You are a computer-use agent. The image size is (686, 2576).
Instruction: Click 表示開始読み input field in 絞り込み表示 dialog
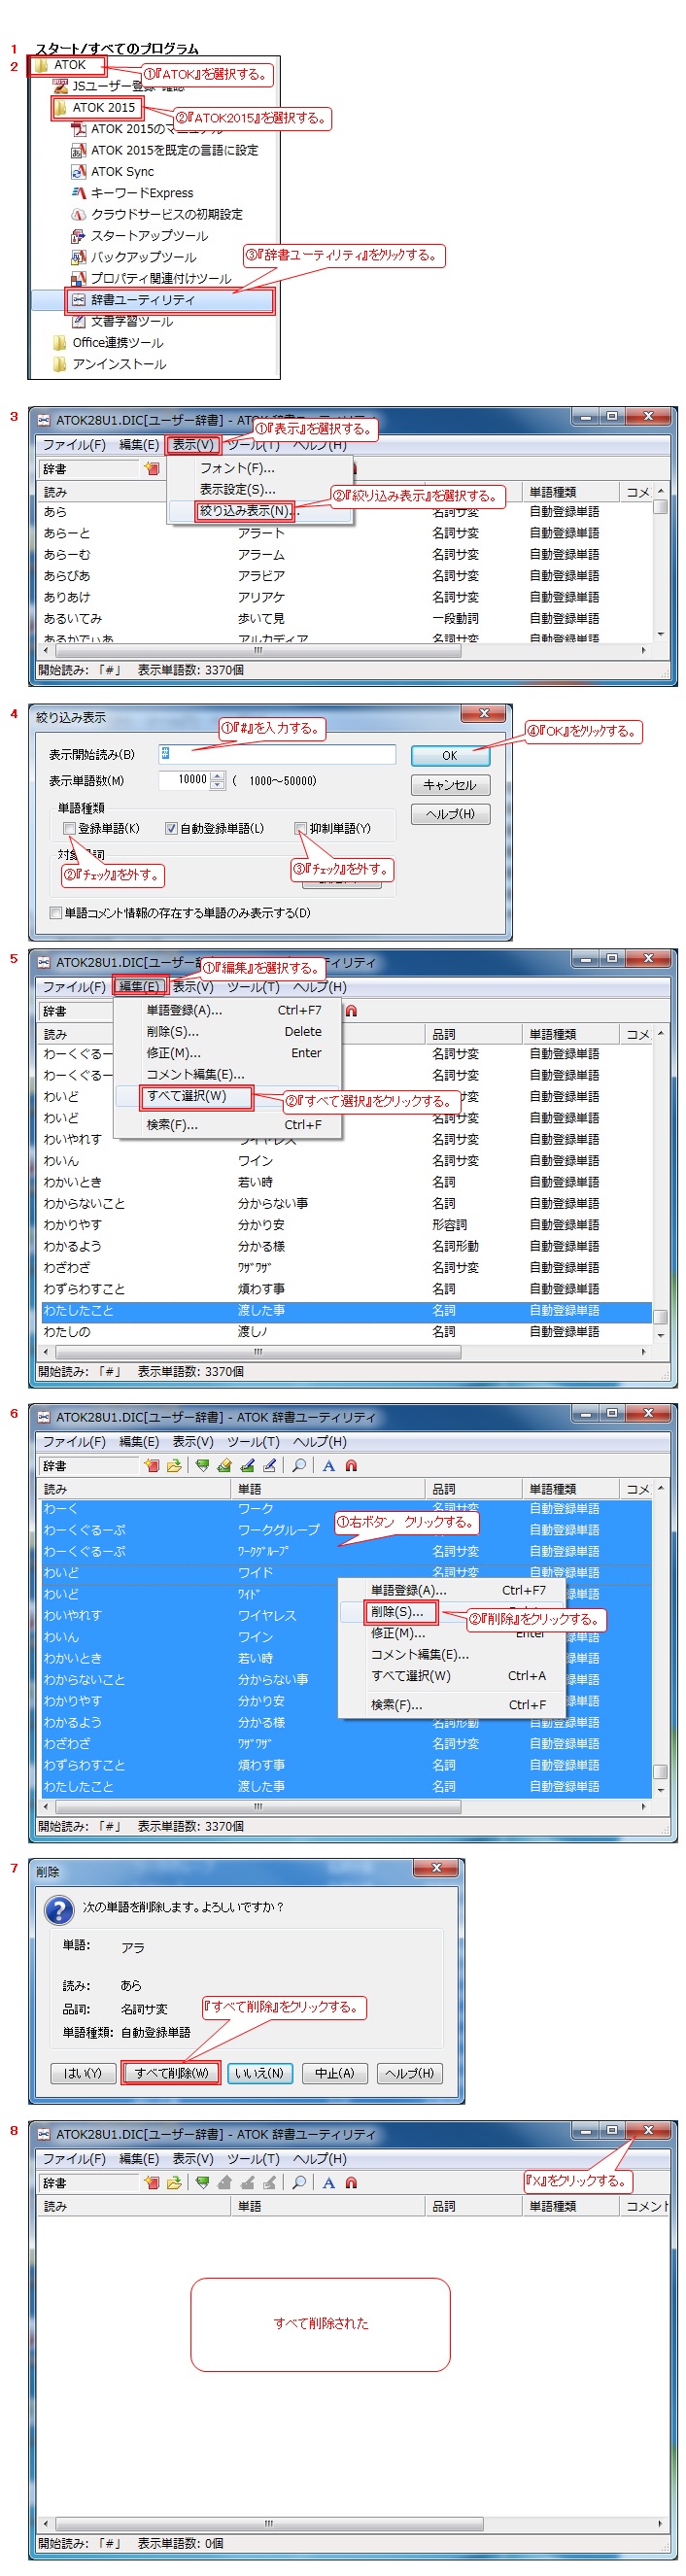click(277, 754)
